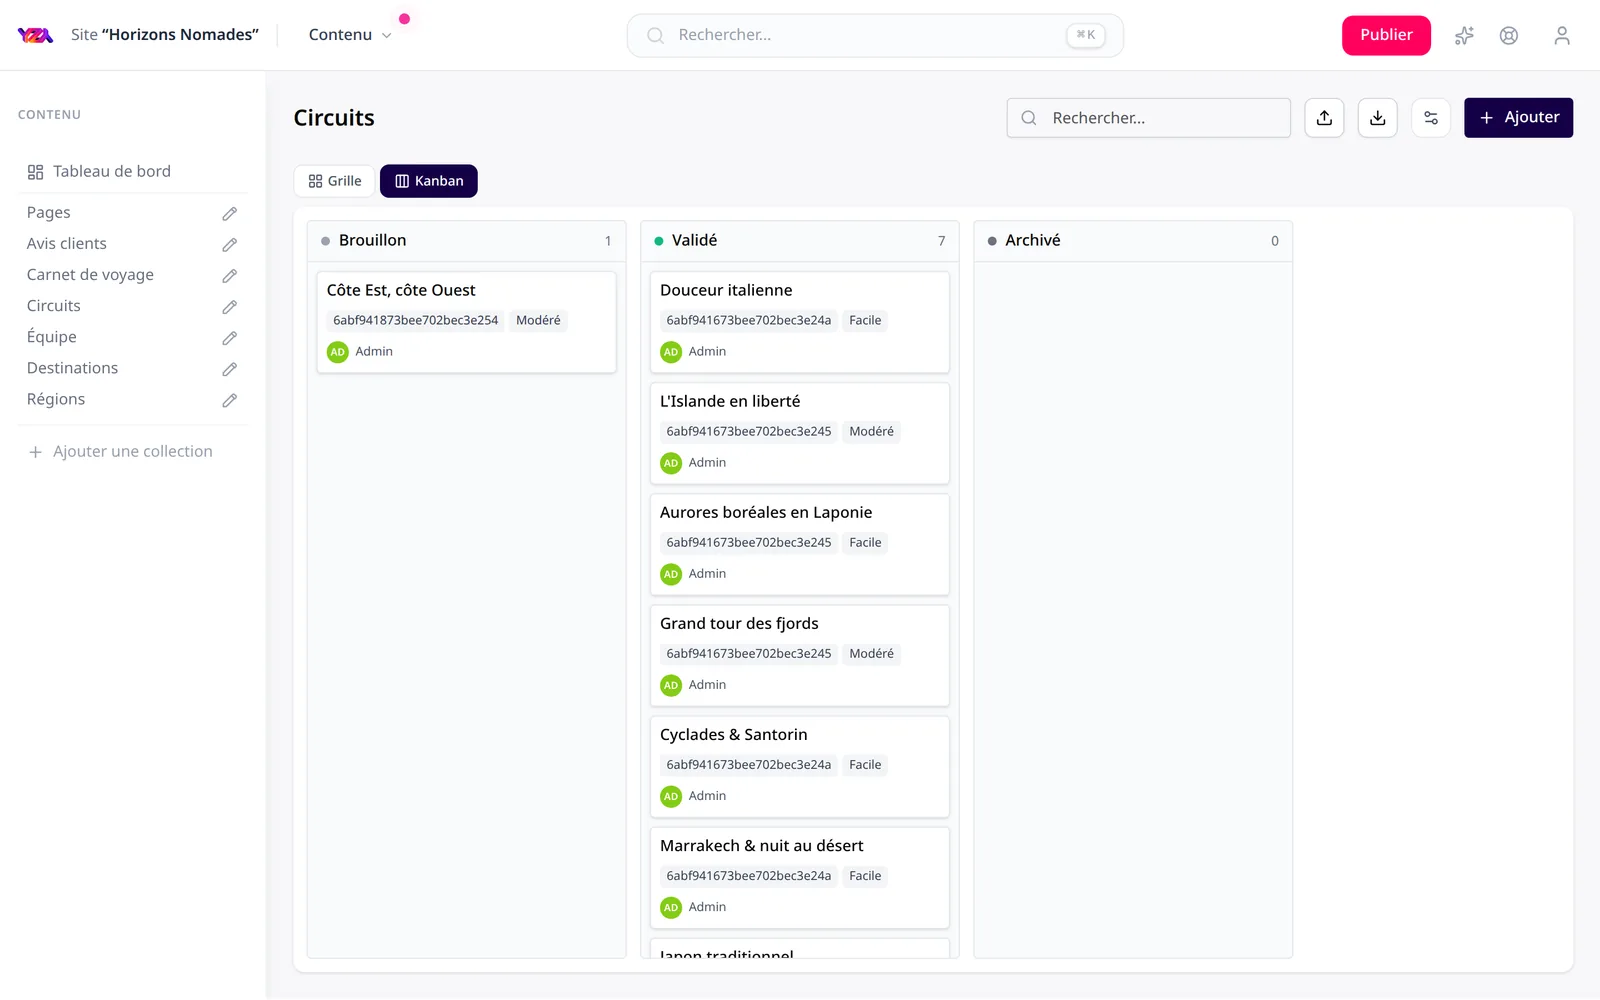Click the download/import icon button
Image resolution: width=1600 pixels, height=1000 pixels.
[x=1378, y=118]
